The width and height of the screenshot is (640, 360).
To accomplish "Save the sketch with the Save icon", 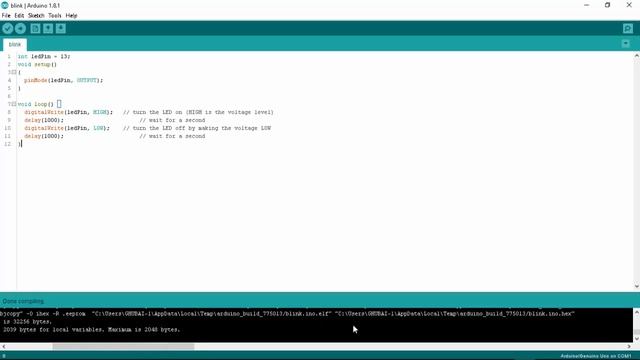I will point(61,29).
